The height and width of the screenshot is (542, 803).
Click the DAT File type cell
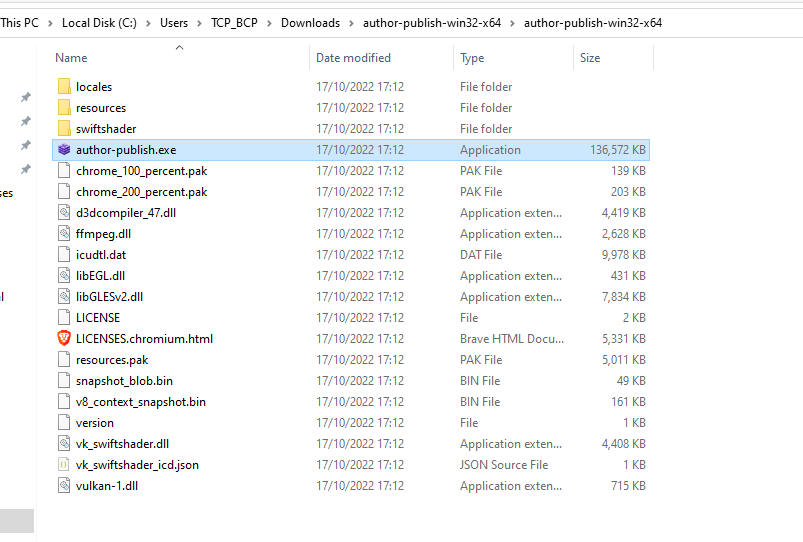(481, 255)
